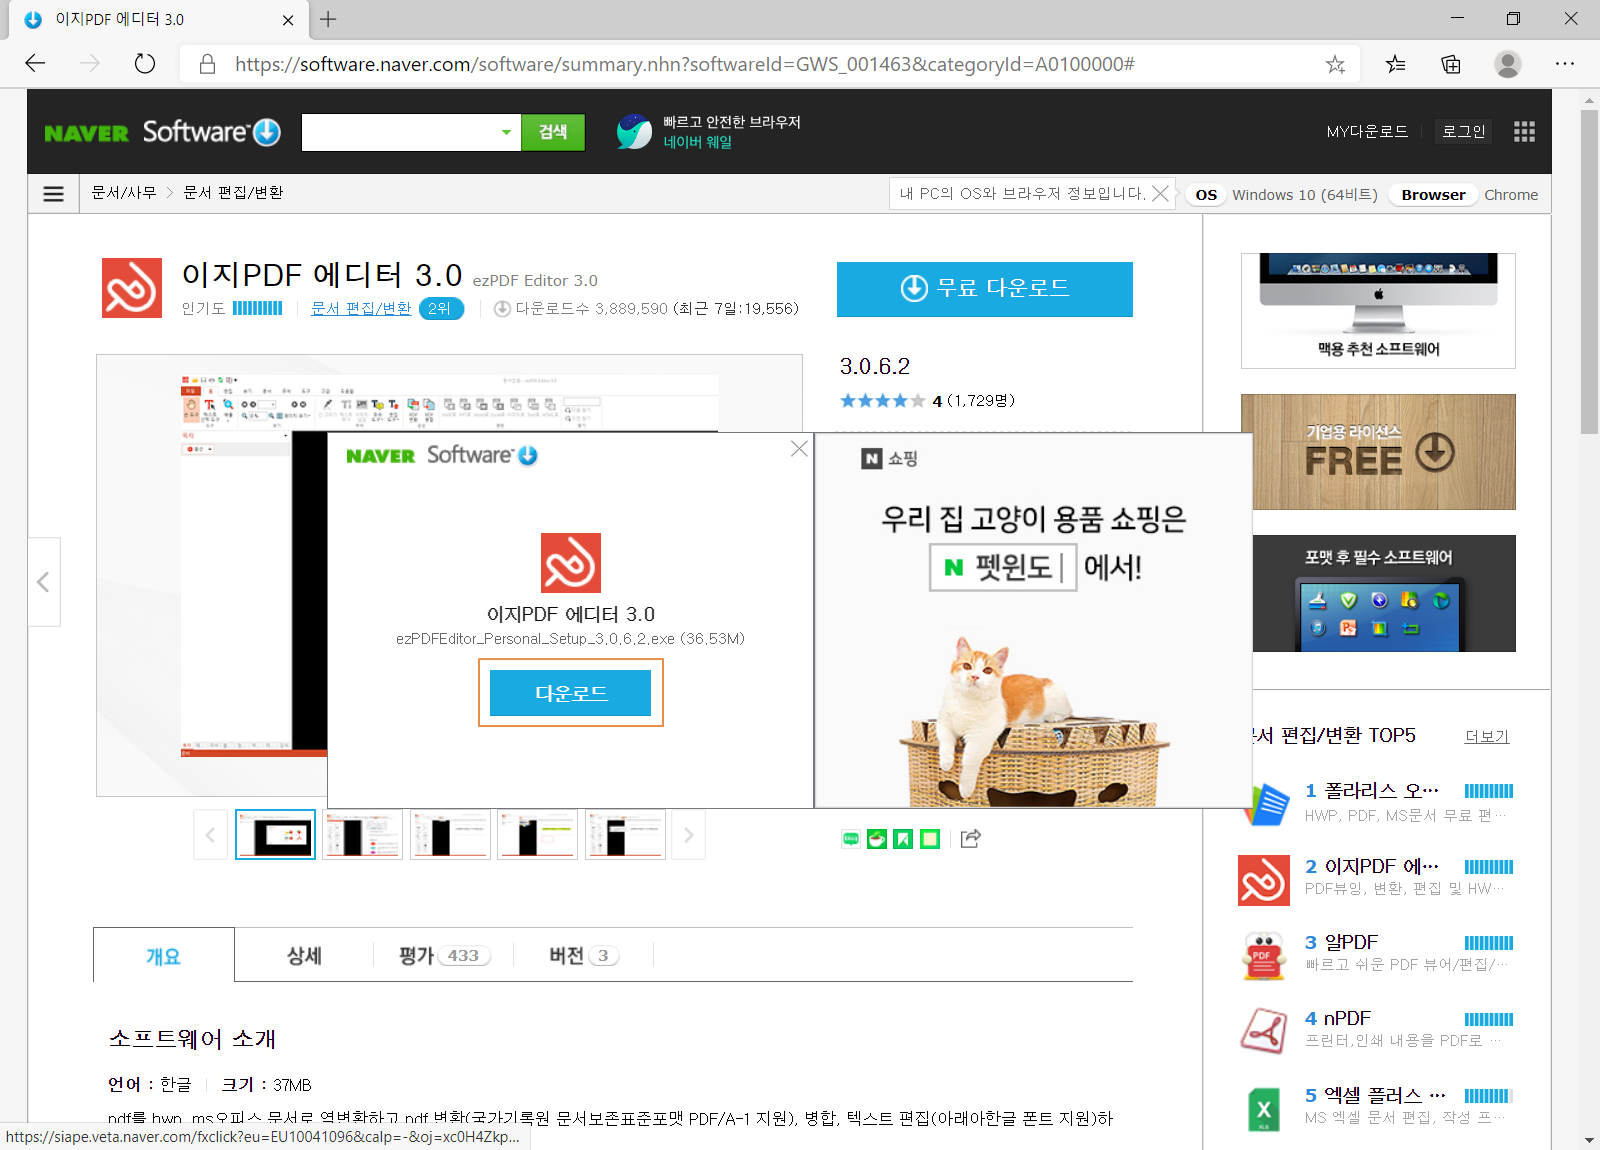
Task: Click the 다운로드 button in popup
Action: (x=571, y=693)
